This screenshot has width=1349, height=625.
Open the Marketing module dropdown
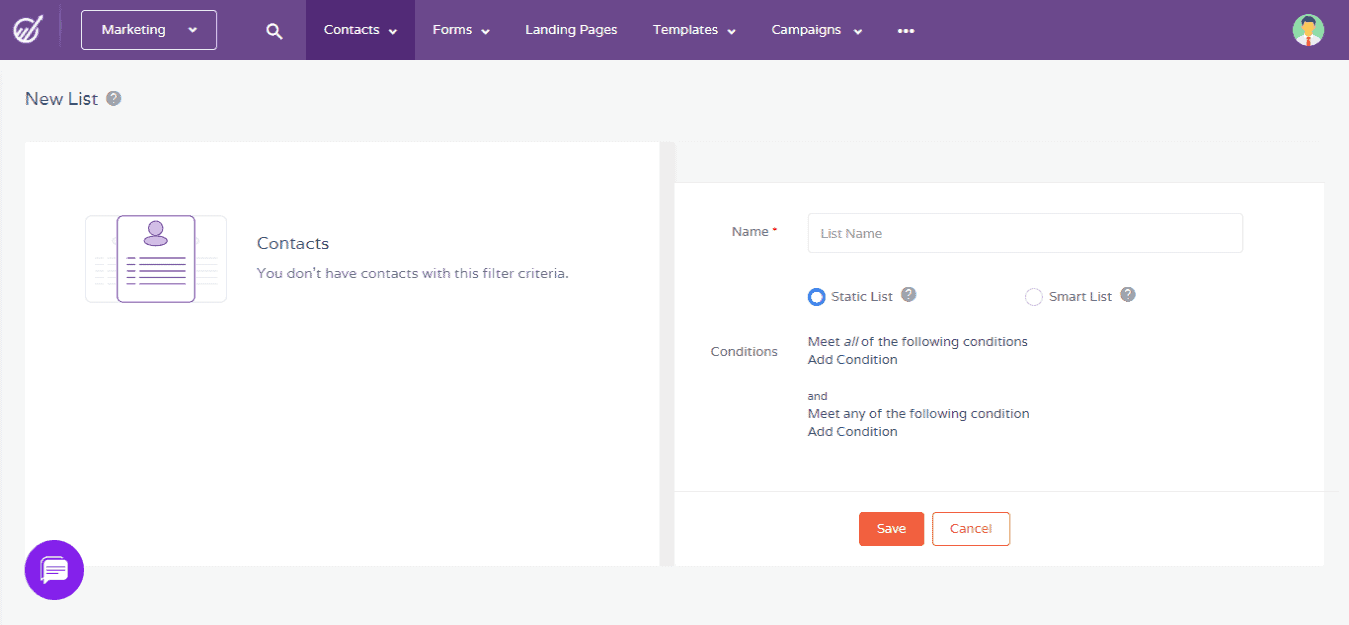tap(148, 30)
